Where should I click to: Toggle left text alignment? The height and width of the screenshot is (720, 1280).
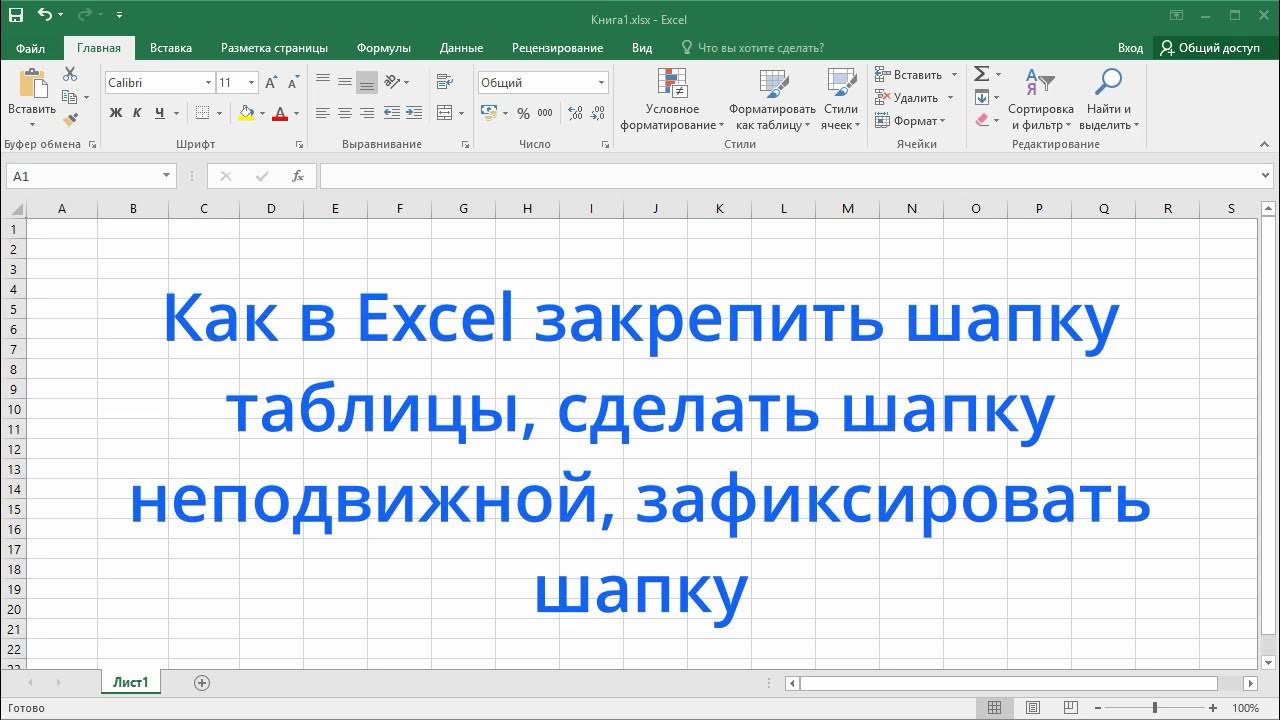pos(323,113)
